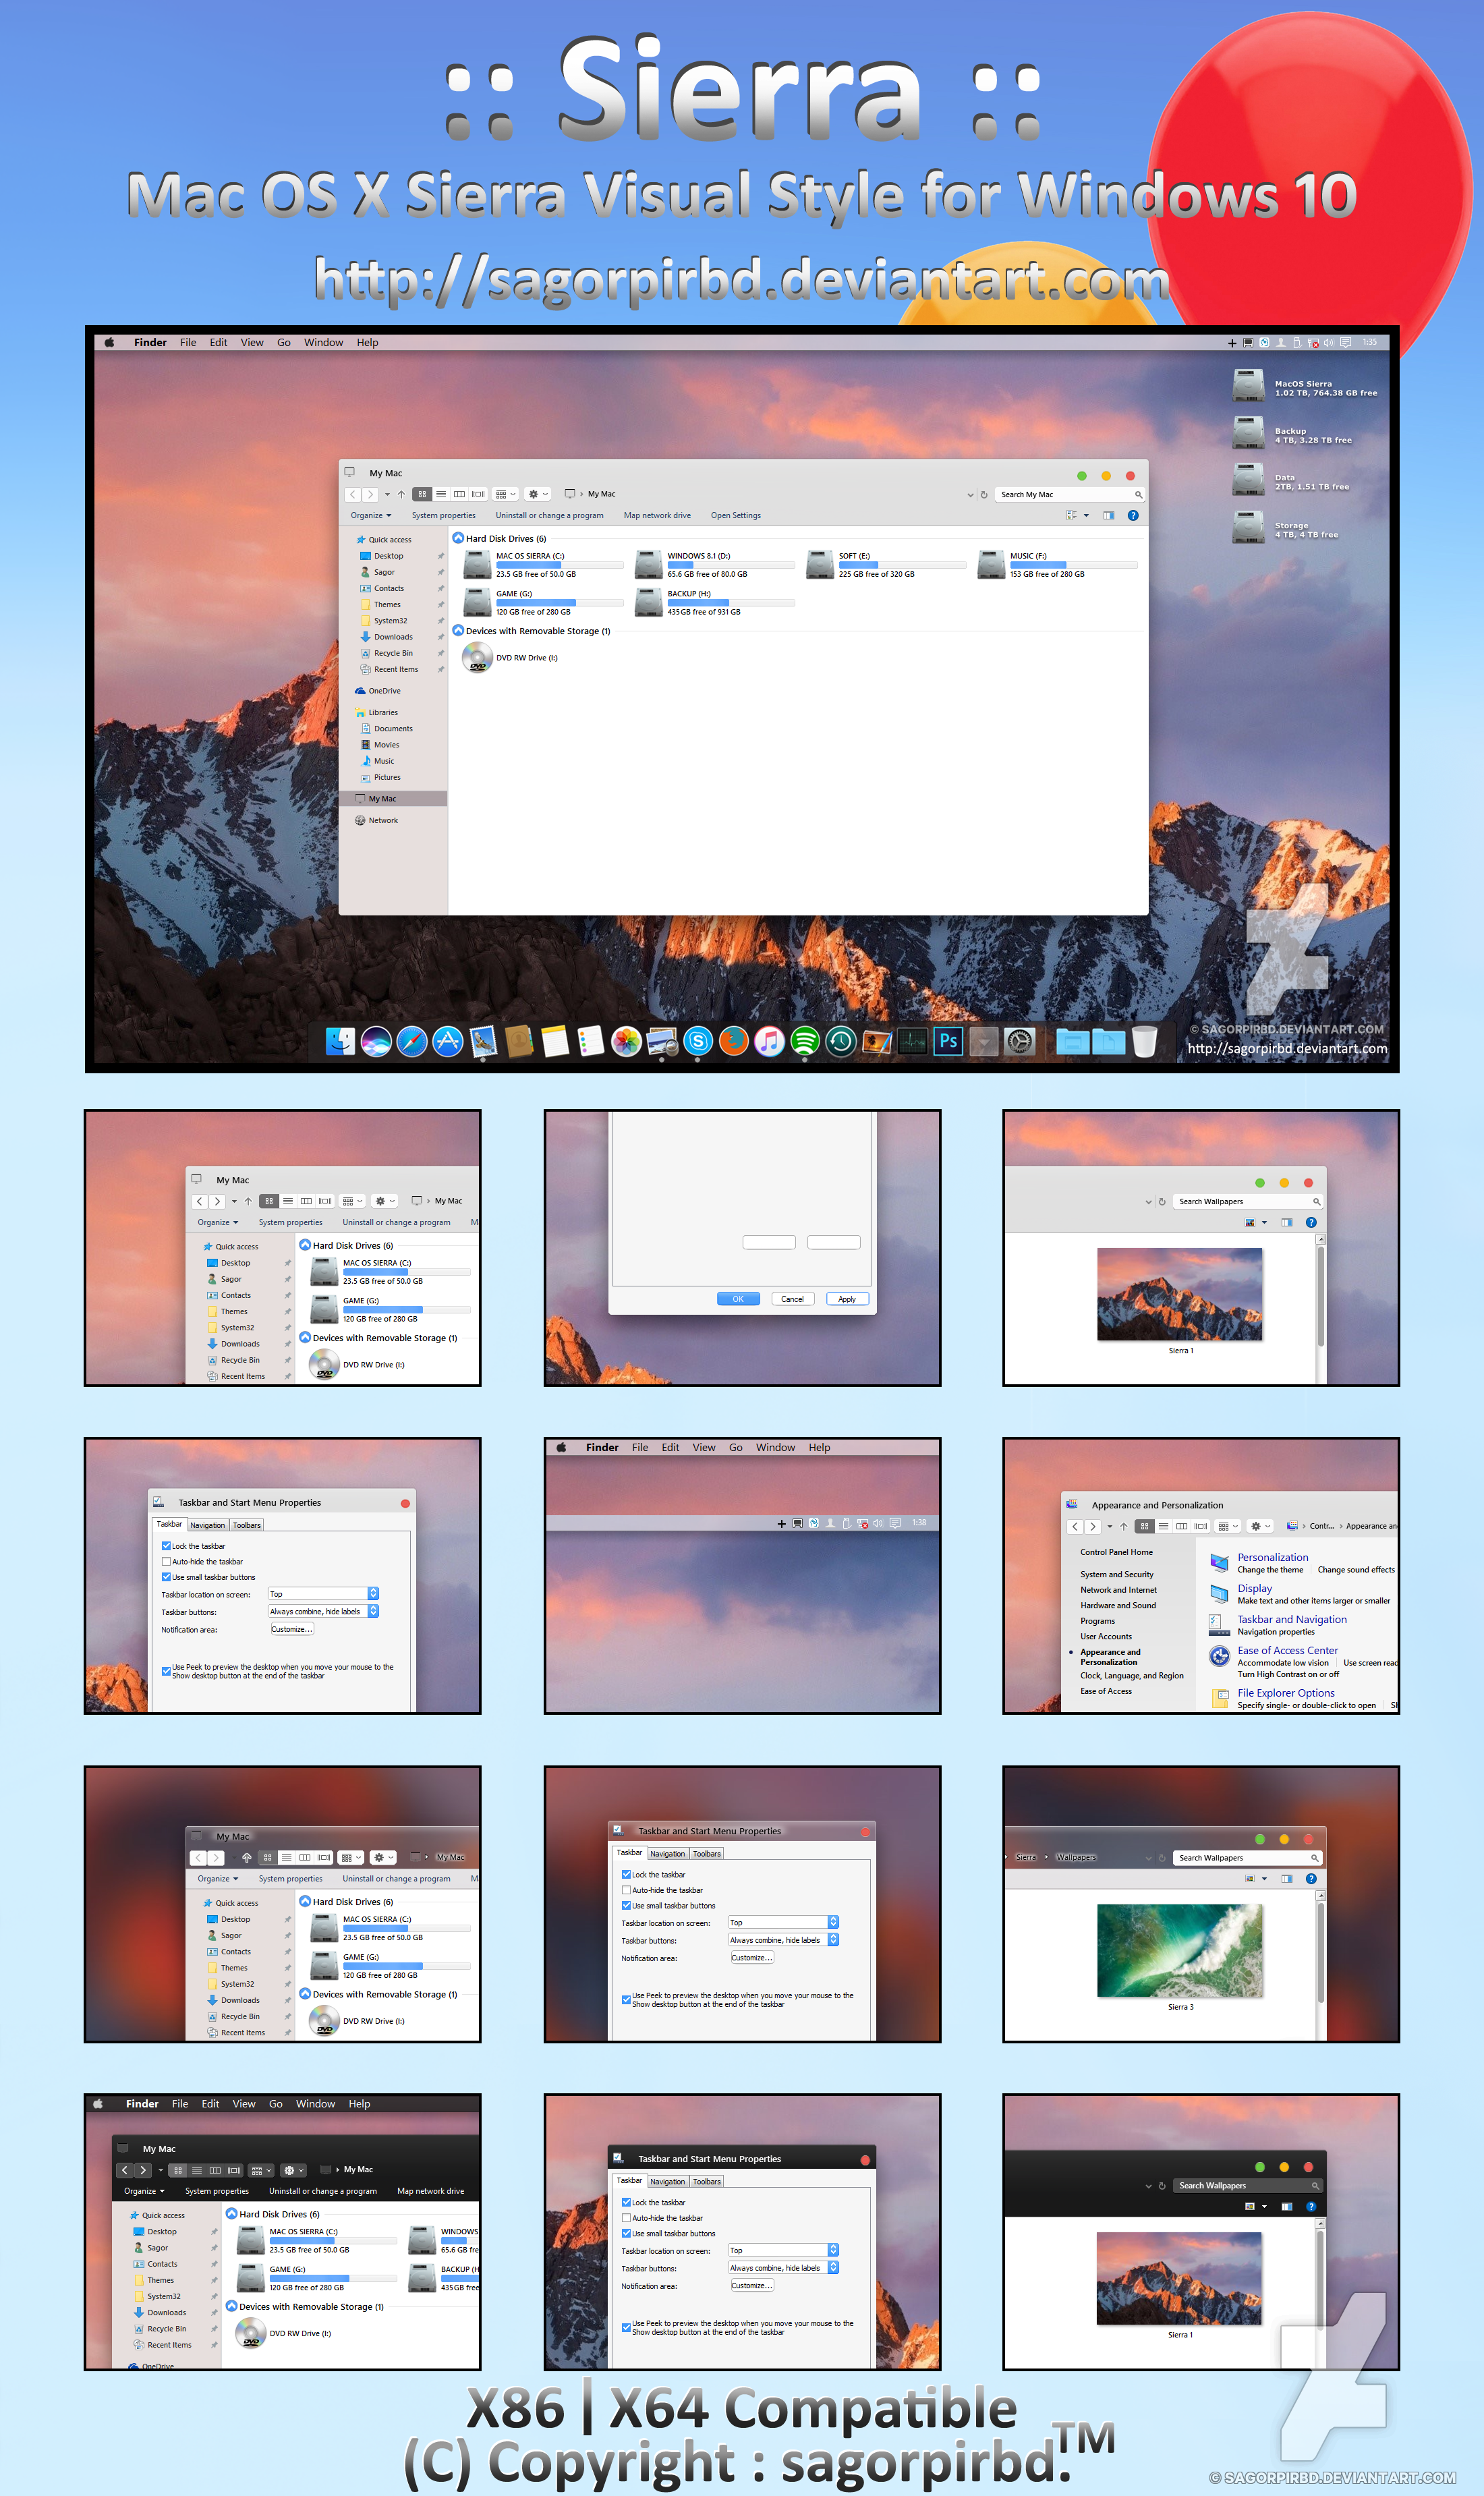
Task: Open the Mail stamp icon in dock
Action: pyautogui.click(x=483, y=1041)
